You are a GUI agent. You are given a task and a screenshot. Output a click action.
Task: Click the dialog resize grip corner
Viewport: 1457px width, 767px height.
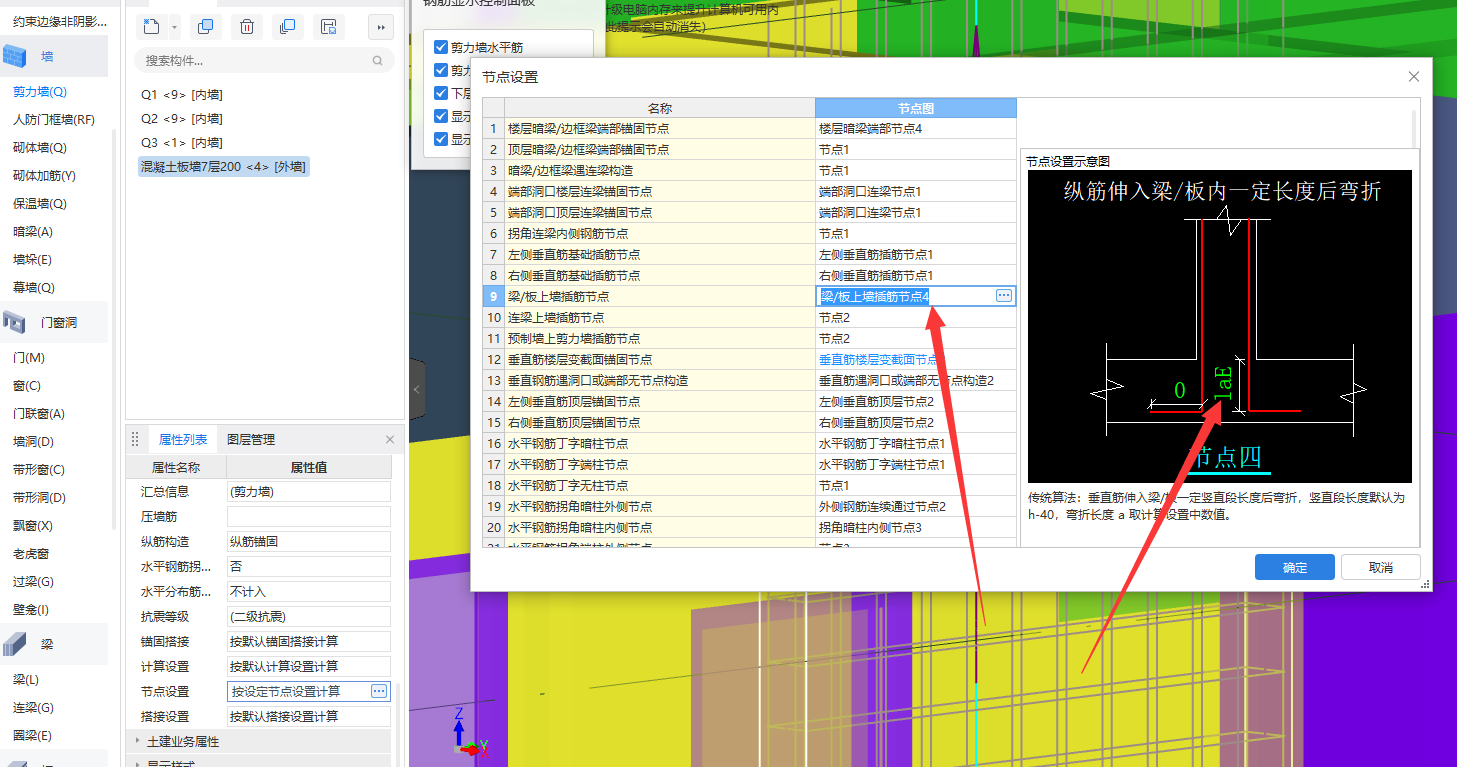coord(1425,584)
